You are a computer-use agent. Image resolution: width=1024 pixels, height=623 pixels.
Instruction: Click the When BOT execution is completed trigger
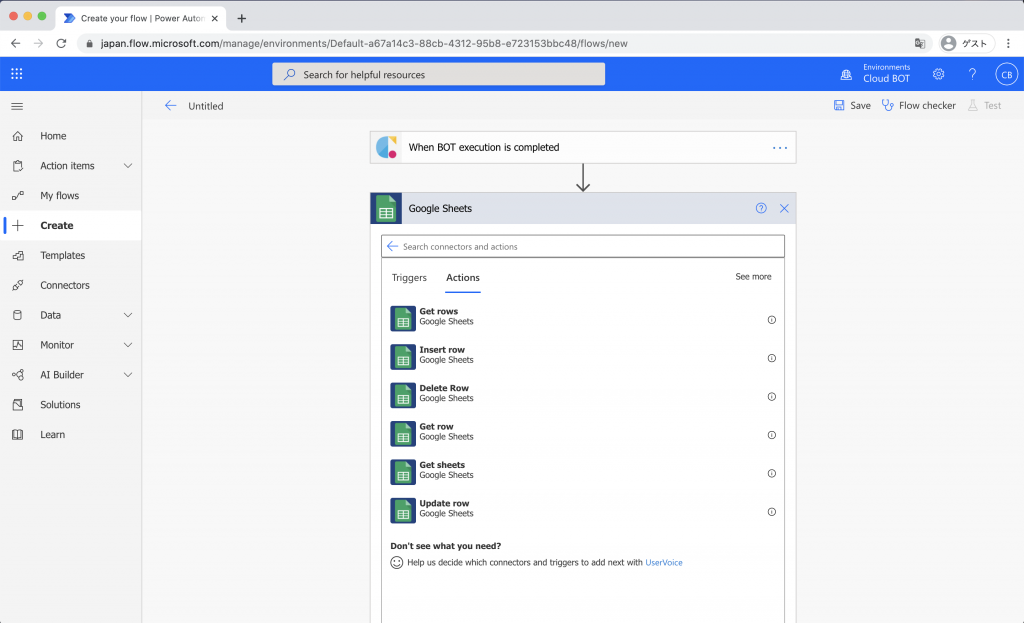[x=583, y=148]
